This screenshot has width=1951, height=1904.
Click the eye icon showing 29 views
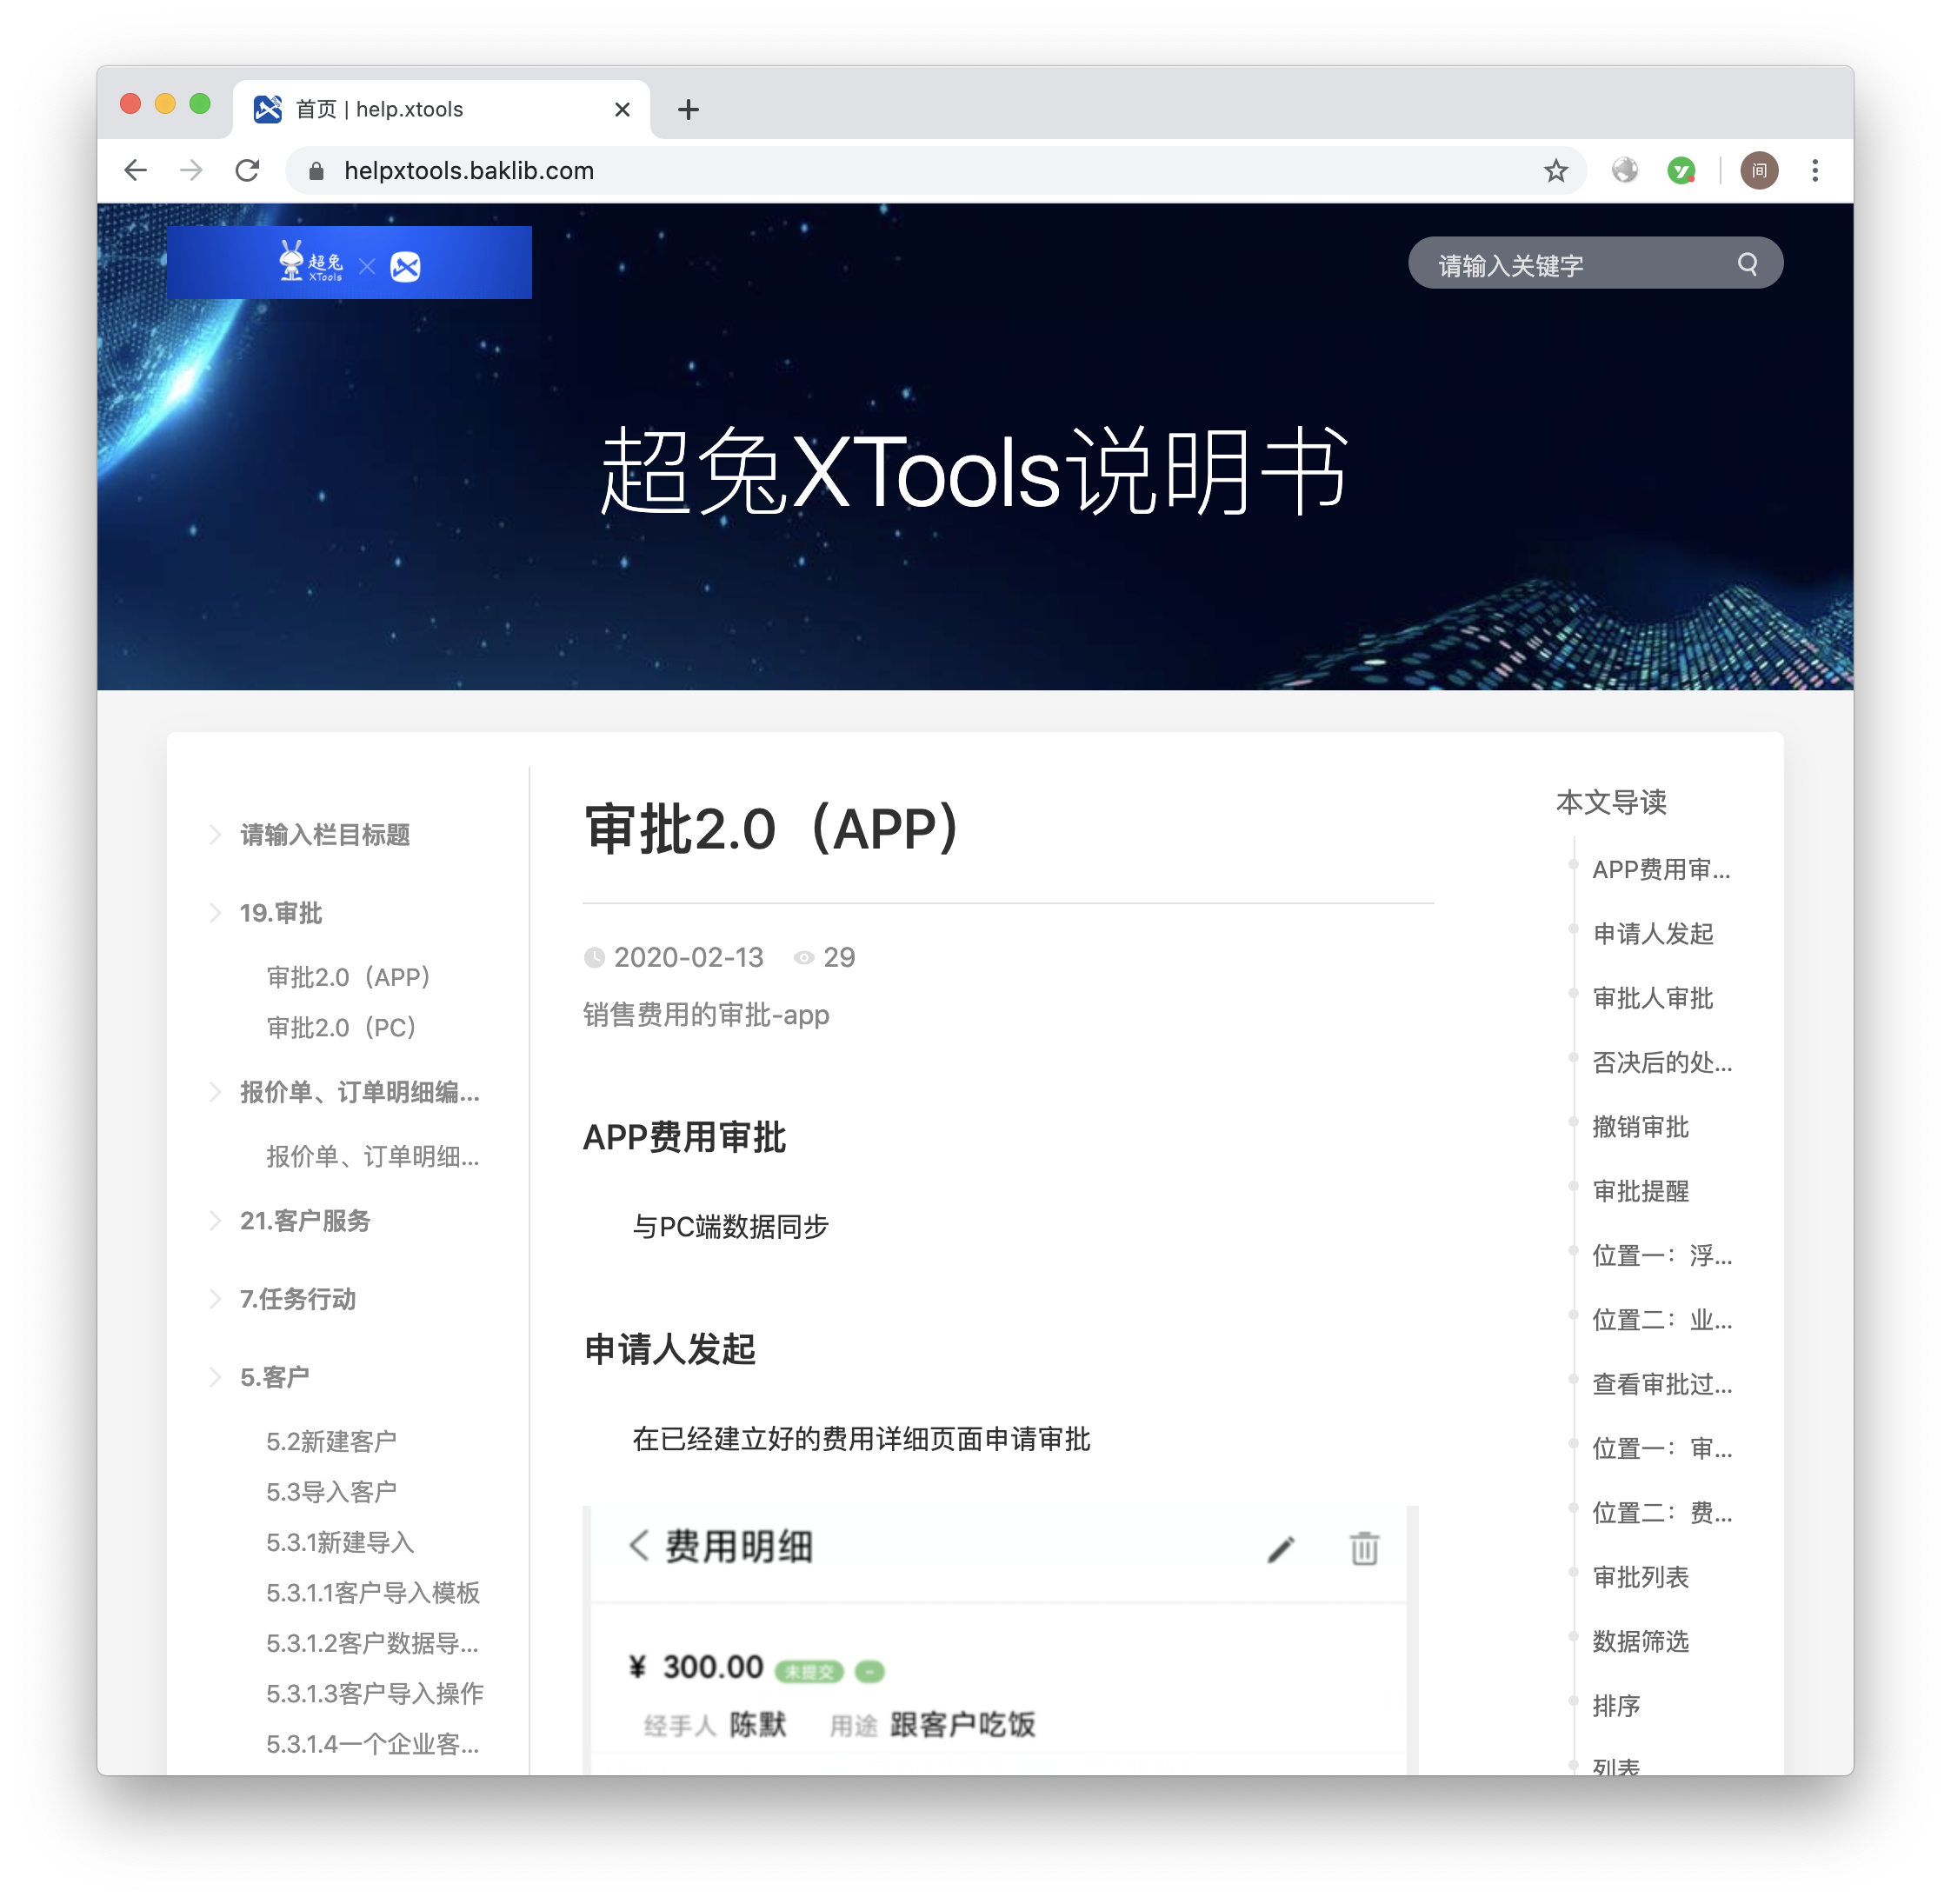pos(803,957)
